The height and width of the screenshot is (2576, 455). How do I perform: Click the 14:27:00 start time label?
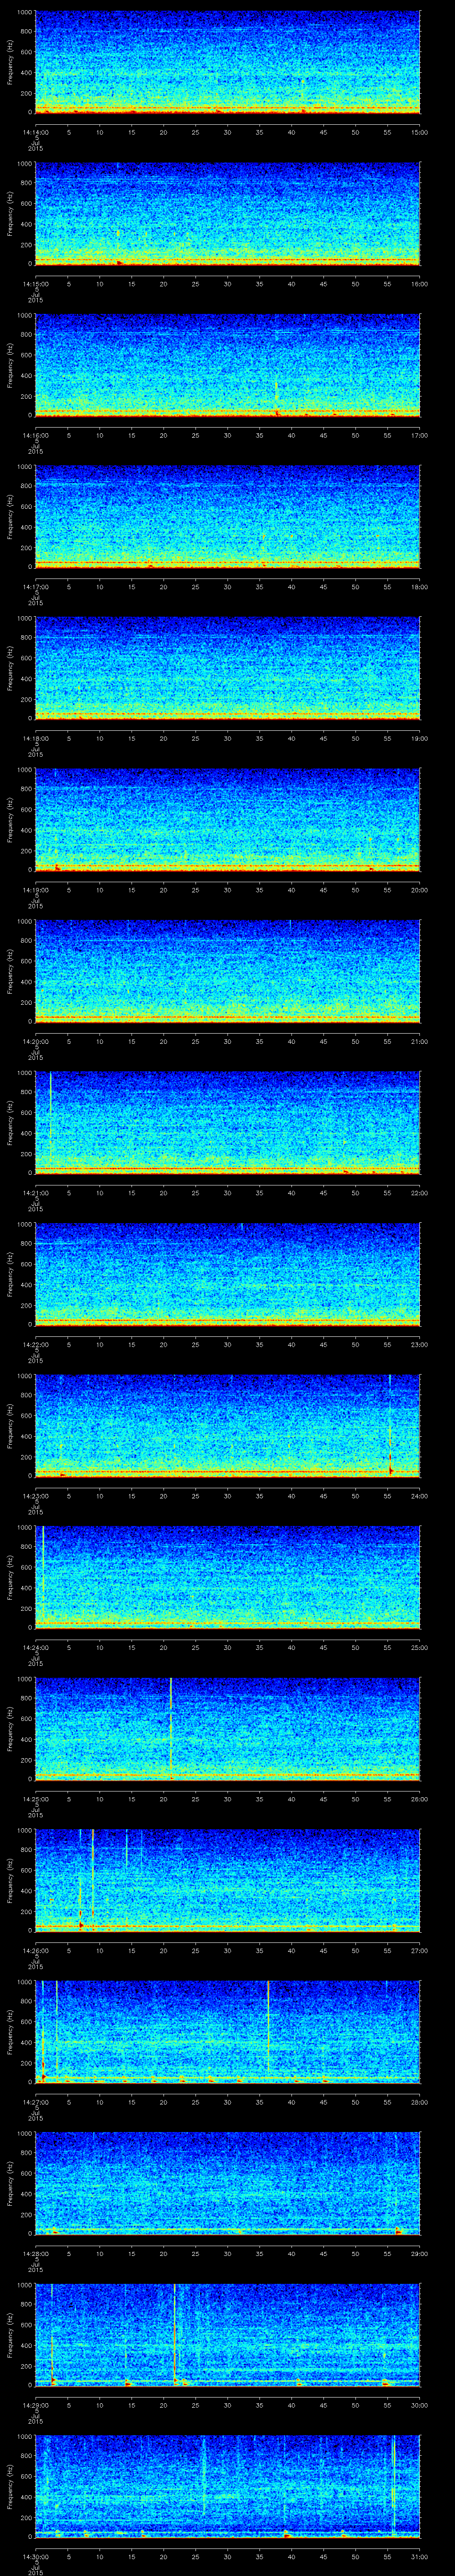click(36, 2101)
